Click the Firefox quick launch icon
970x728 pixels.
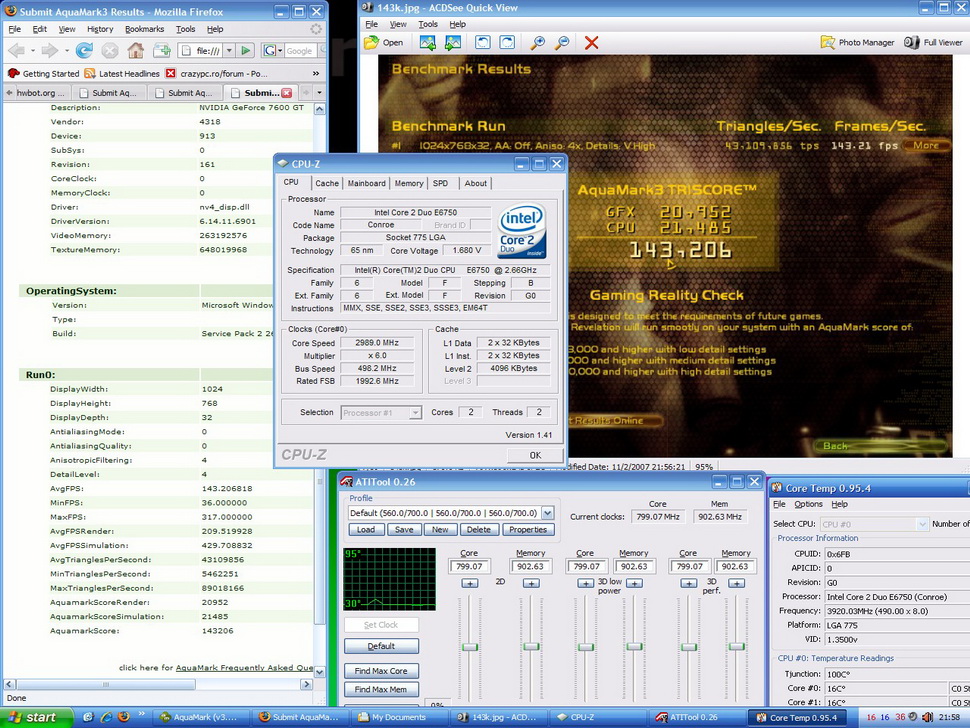[124, 717]
